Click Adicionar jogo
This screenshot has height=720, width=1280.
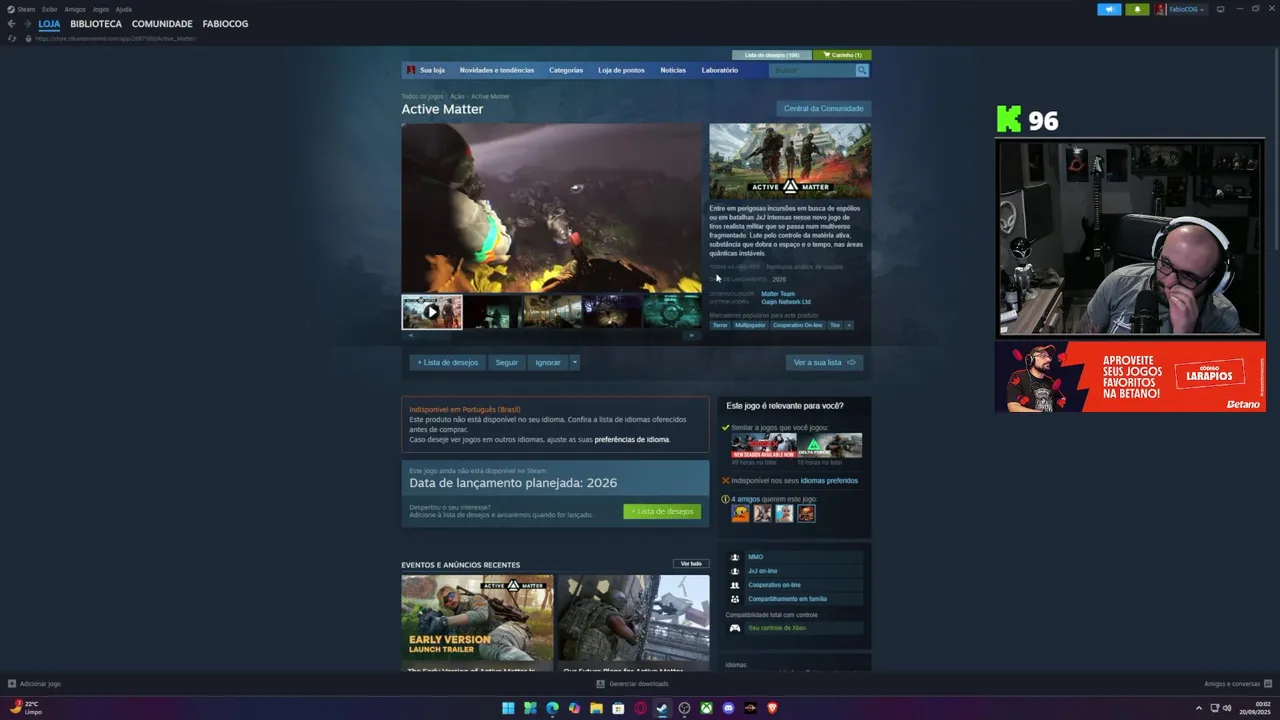coord(35,684)
